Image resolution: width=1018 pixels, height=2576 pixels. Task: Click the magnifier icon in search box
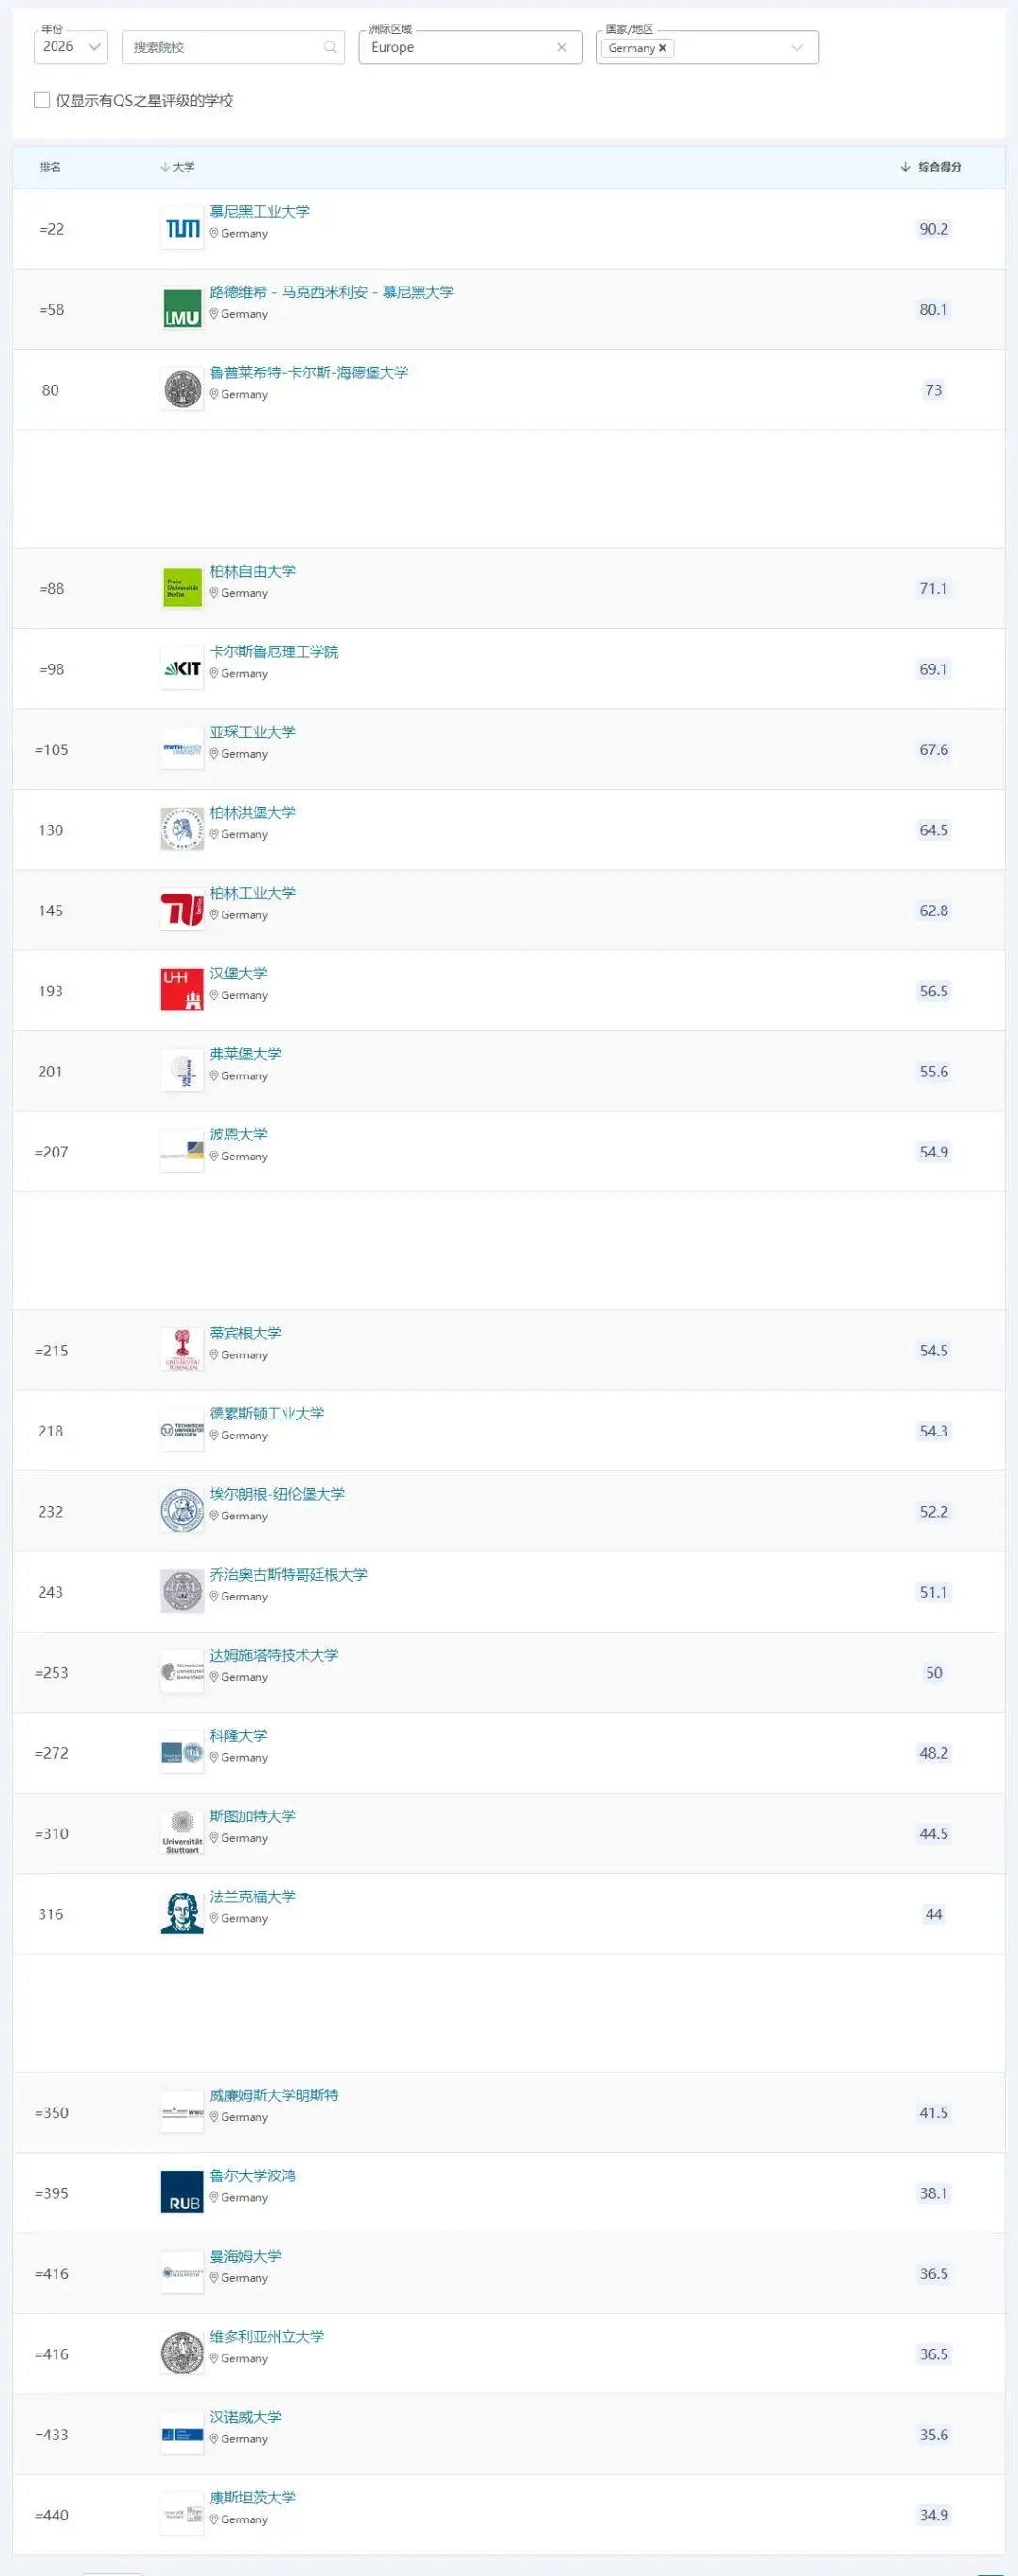pos(330,47)
